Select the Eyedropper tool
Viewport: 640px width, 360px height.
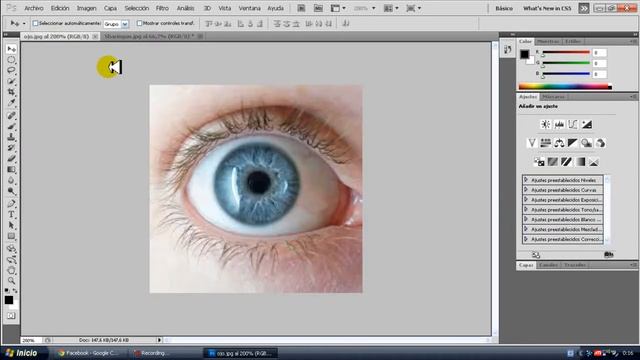pyautogui.click(x=11, y=103)
